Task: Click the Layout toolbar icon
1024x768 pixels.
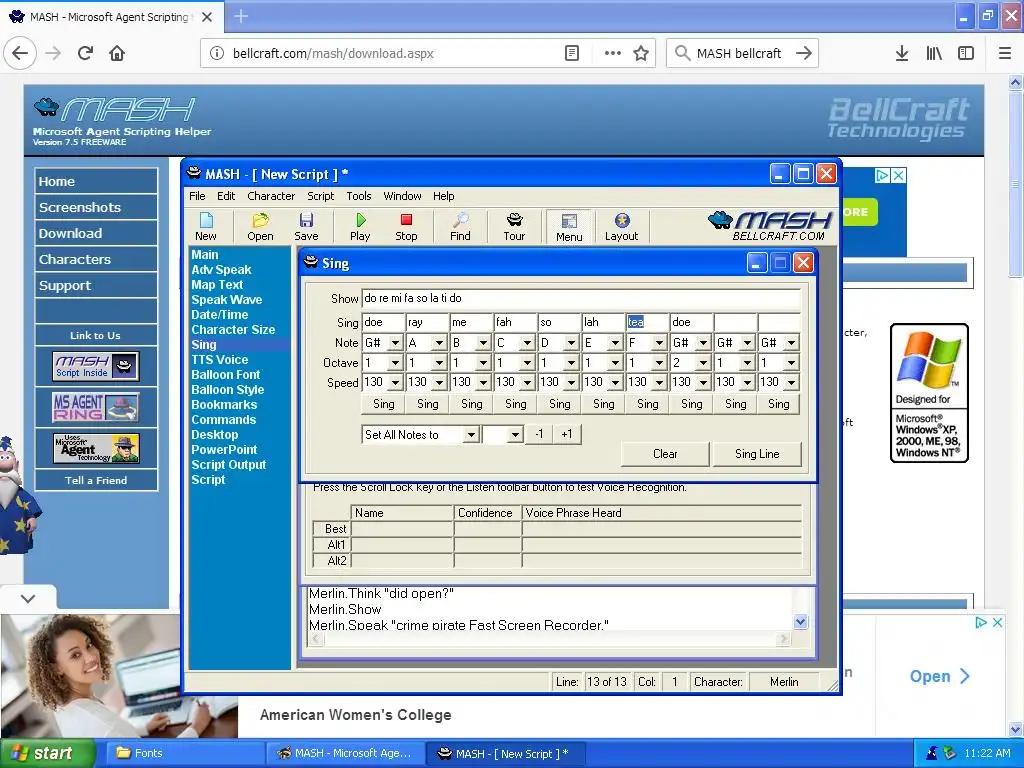Action: [621, 226]
